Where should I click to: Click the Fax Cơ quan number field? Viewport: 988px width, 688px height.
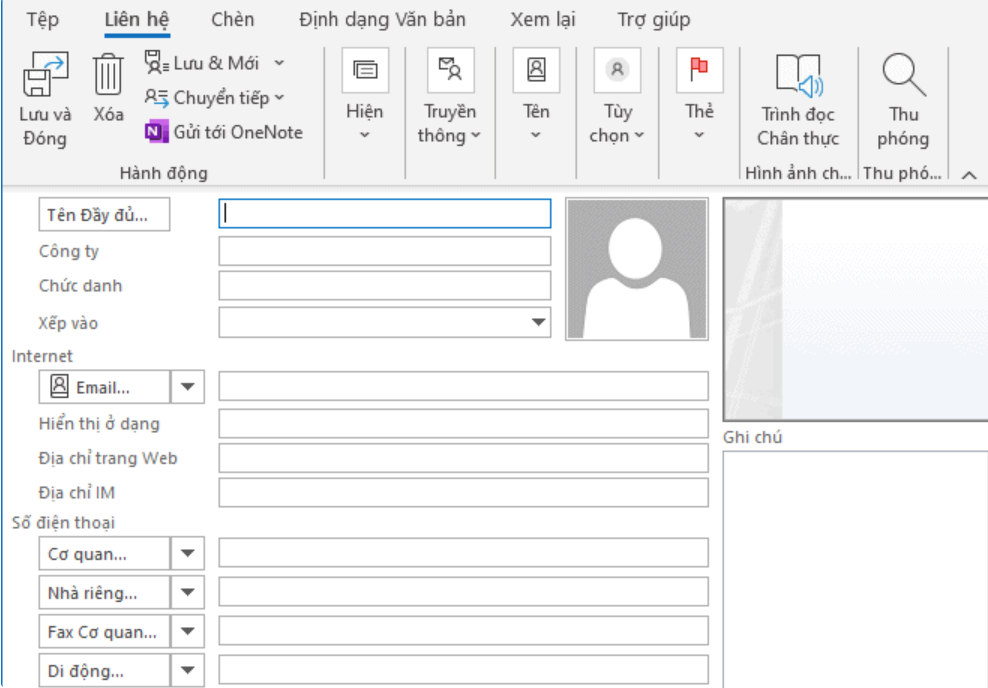point(464,631)
